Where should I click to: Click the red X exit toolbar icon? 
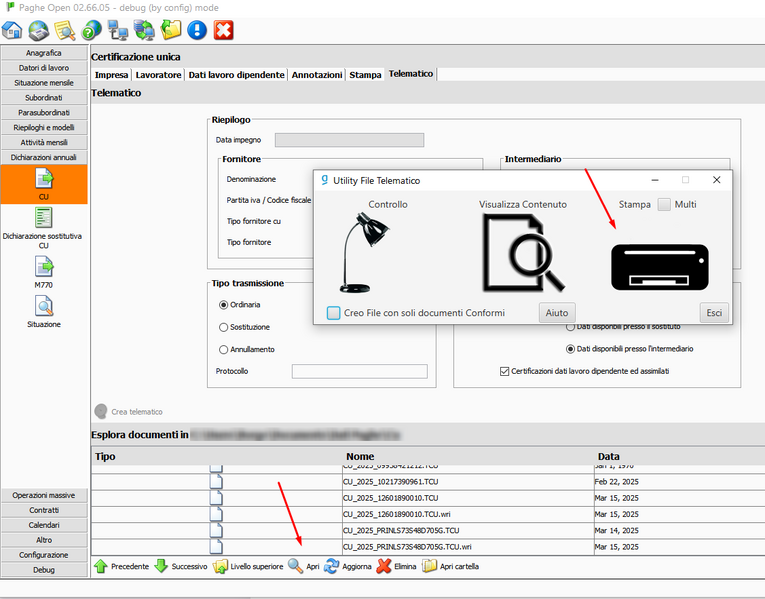click(224, 30)
